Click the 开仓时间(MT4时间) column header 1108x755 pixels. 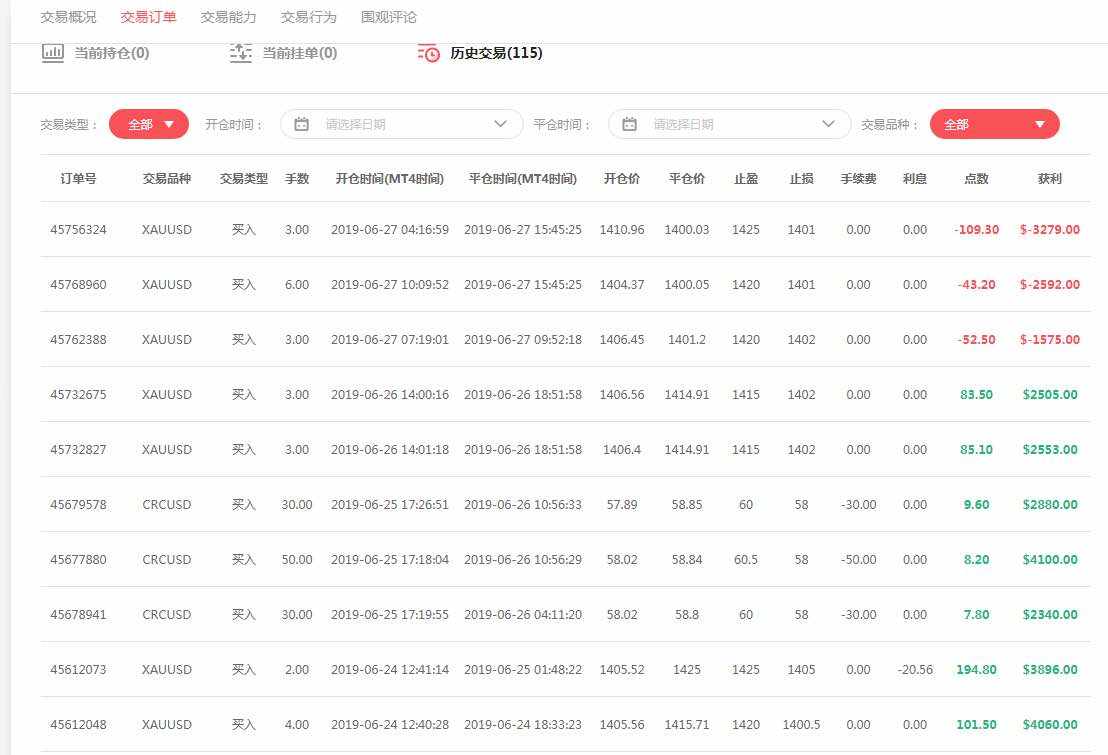click(x=389, y=179)
